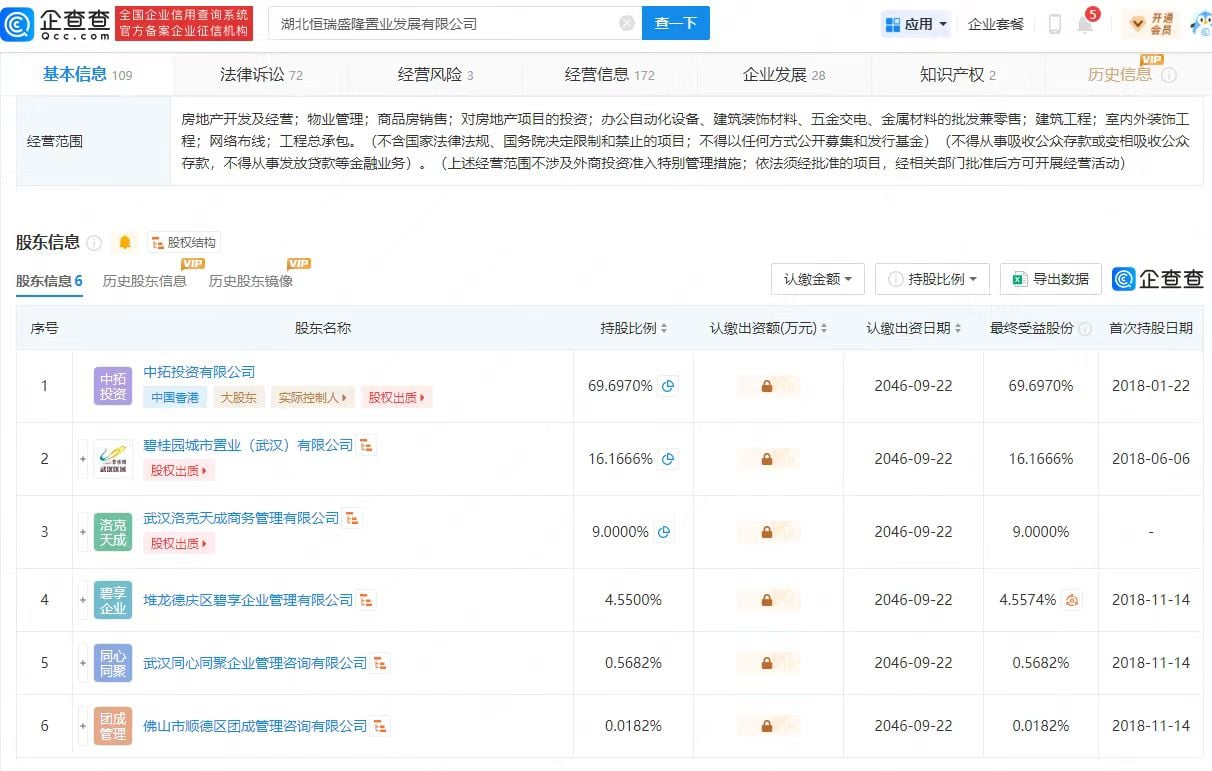1212x771 pixels.
Task: Open the 历史信息 VIP tab
Action: (1120, 75)
